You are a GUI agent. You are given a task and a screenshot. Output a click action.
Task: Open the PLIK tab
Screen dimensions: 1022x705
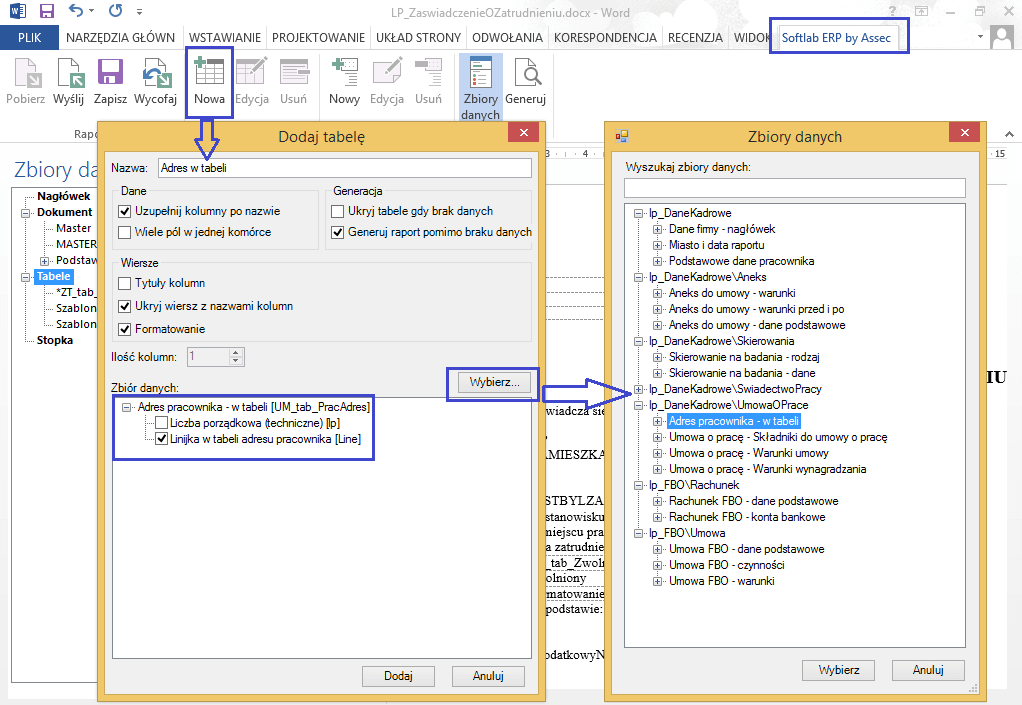point(29,38)
